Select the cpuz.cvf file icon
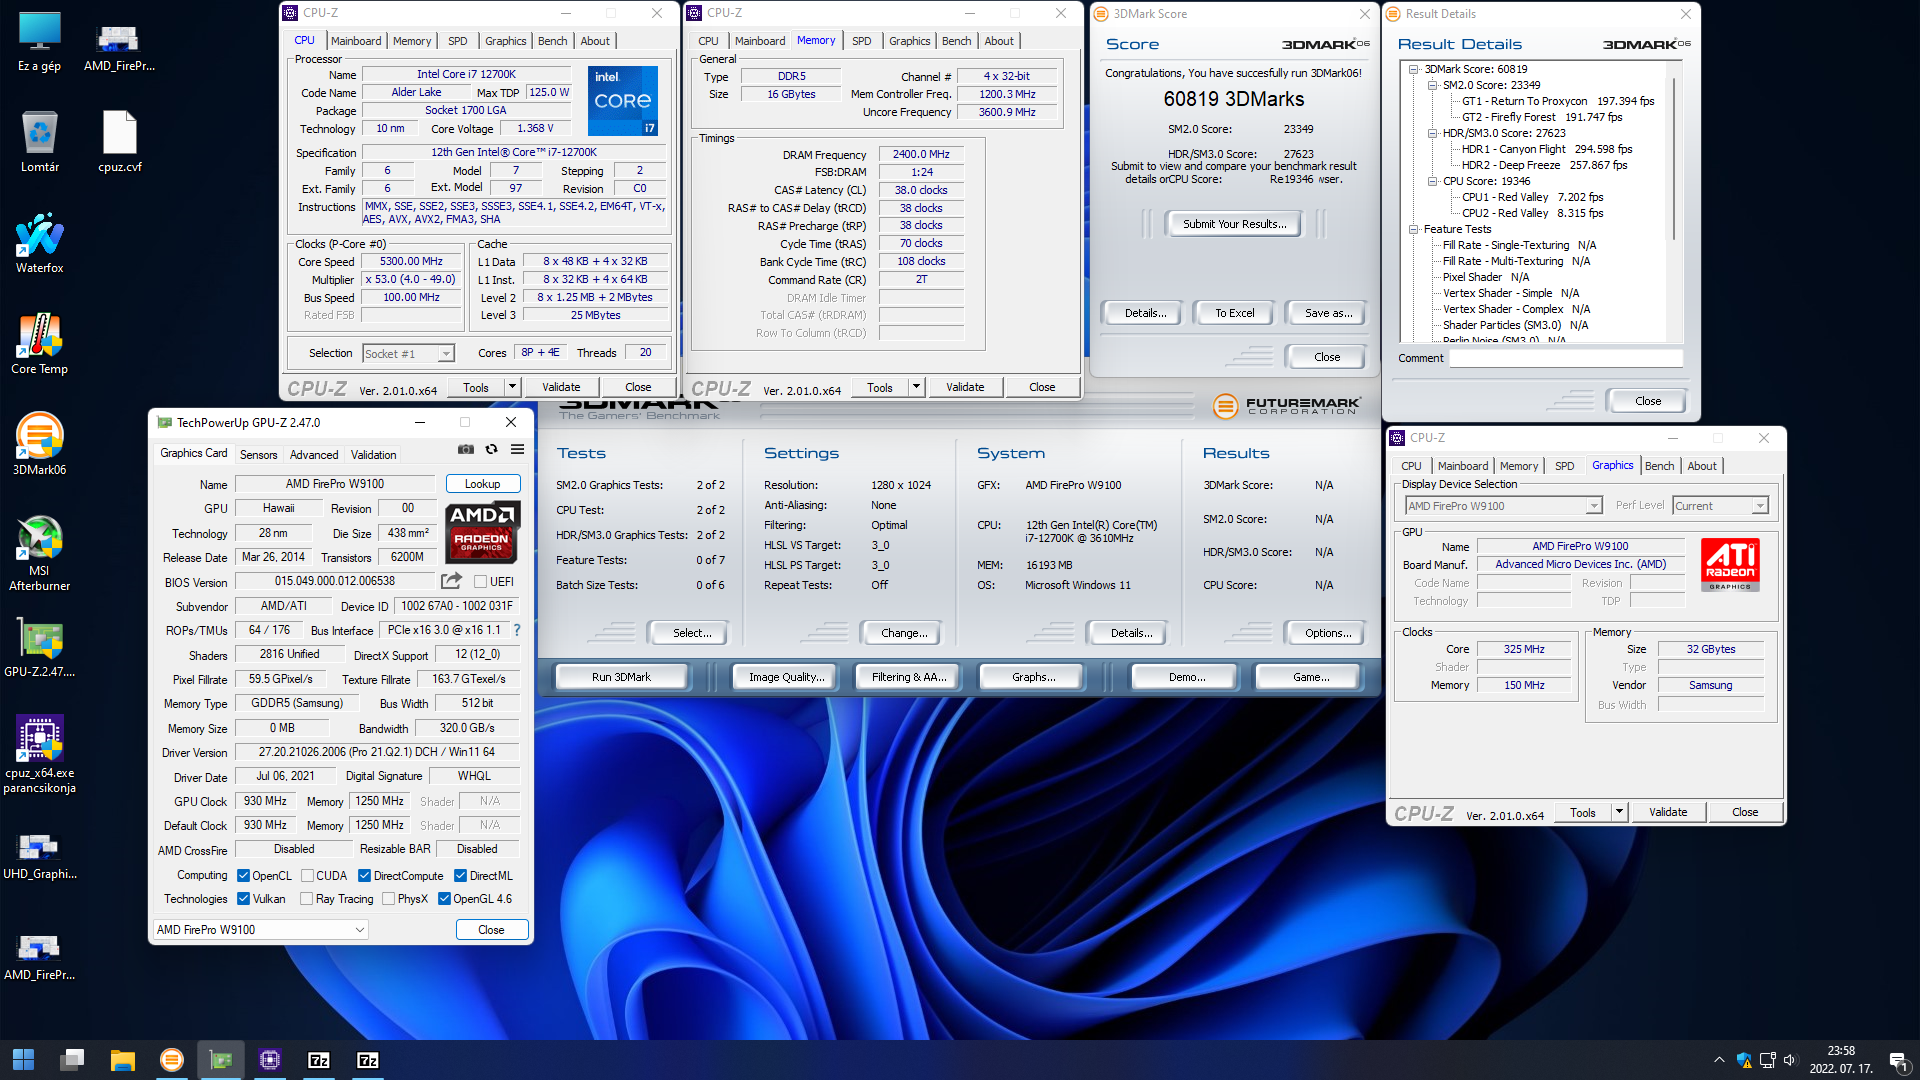This screenshot has height=1080, width=1920. pos(119,142)
